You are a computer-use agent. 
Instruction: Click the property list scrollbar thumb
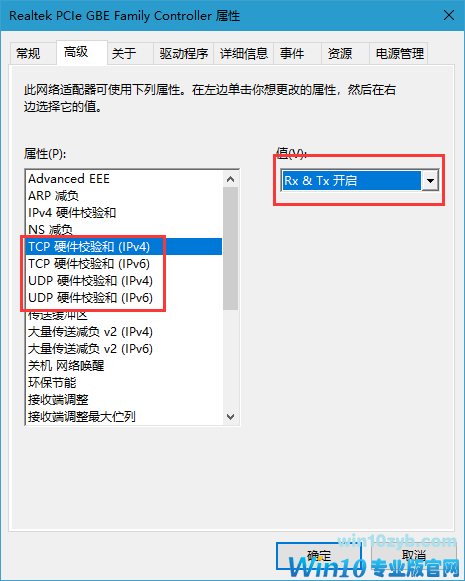coord(230,248)
